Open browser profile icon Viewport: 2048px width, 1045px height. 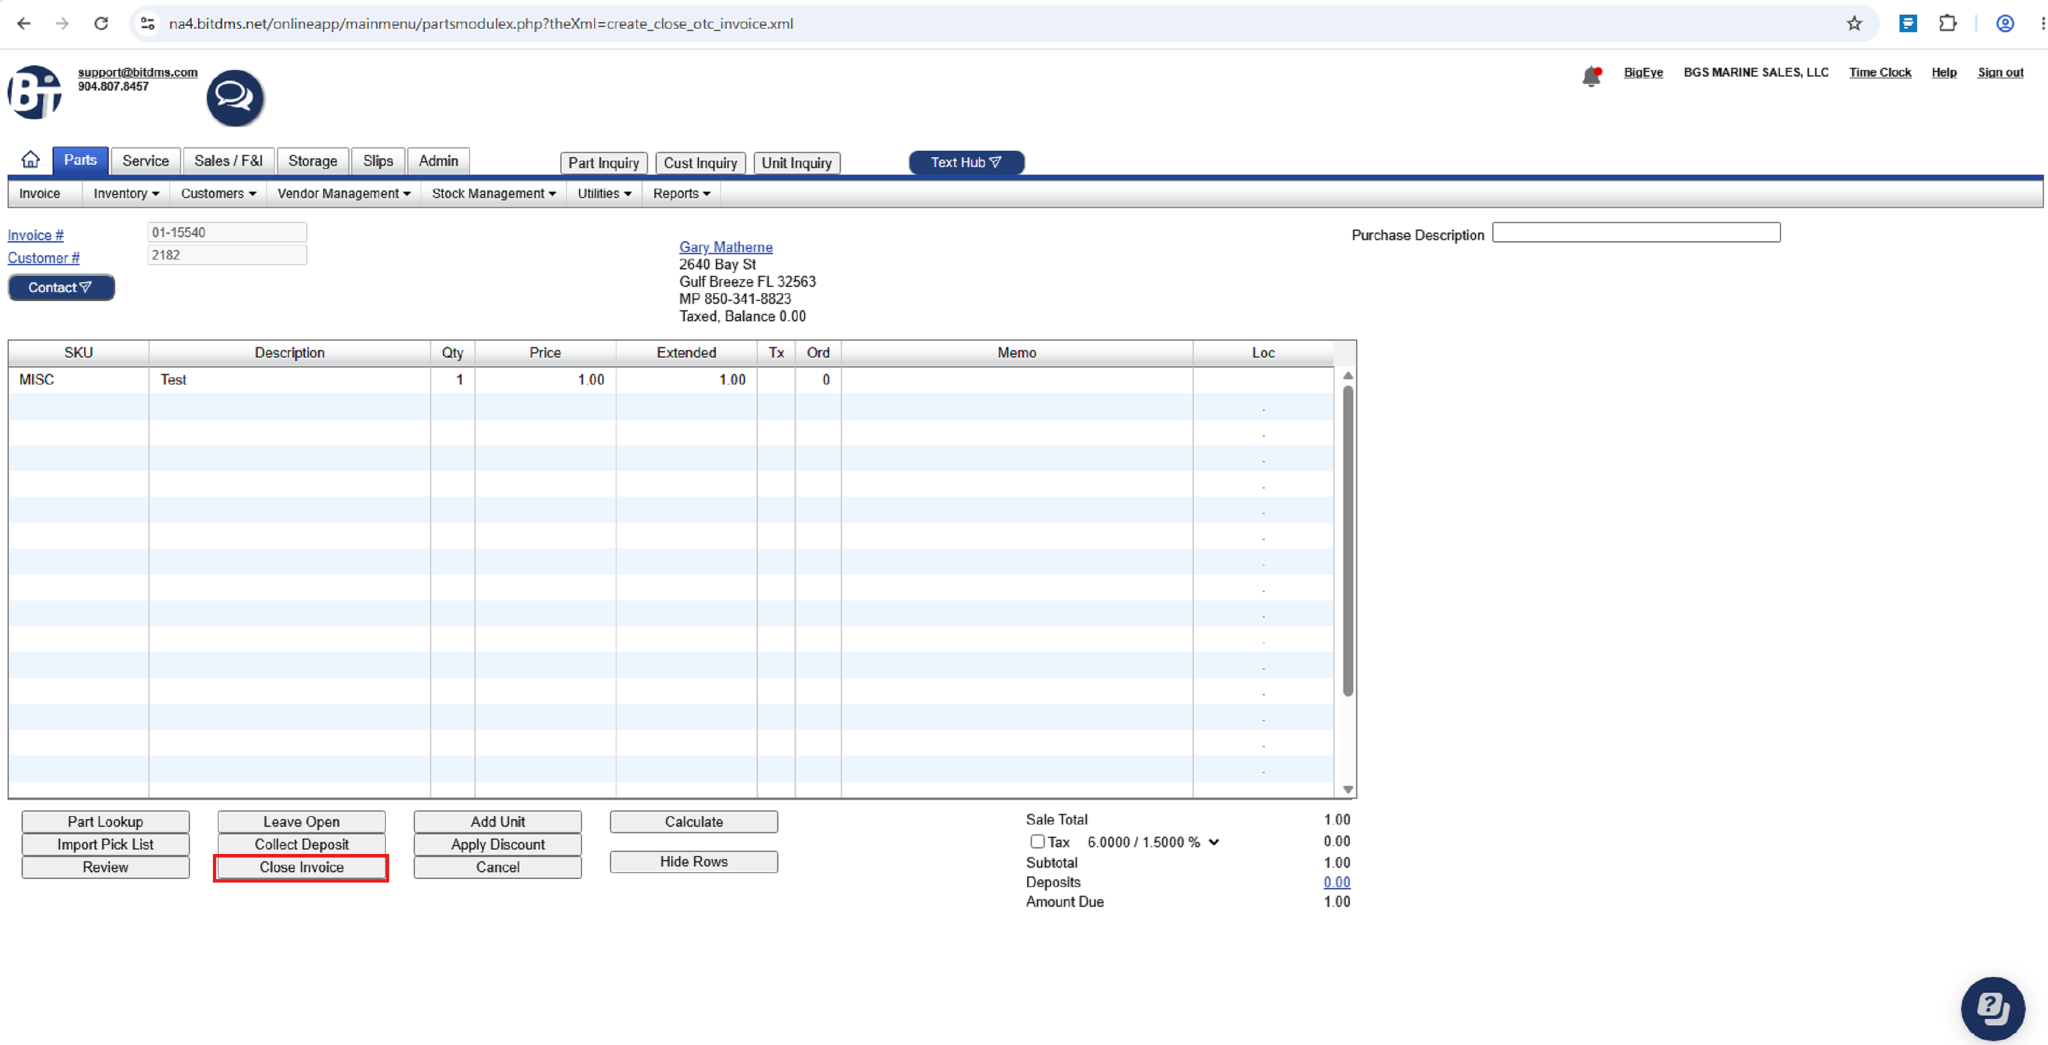click(x=2005, y=23)
